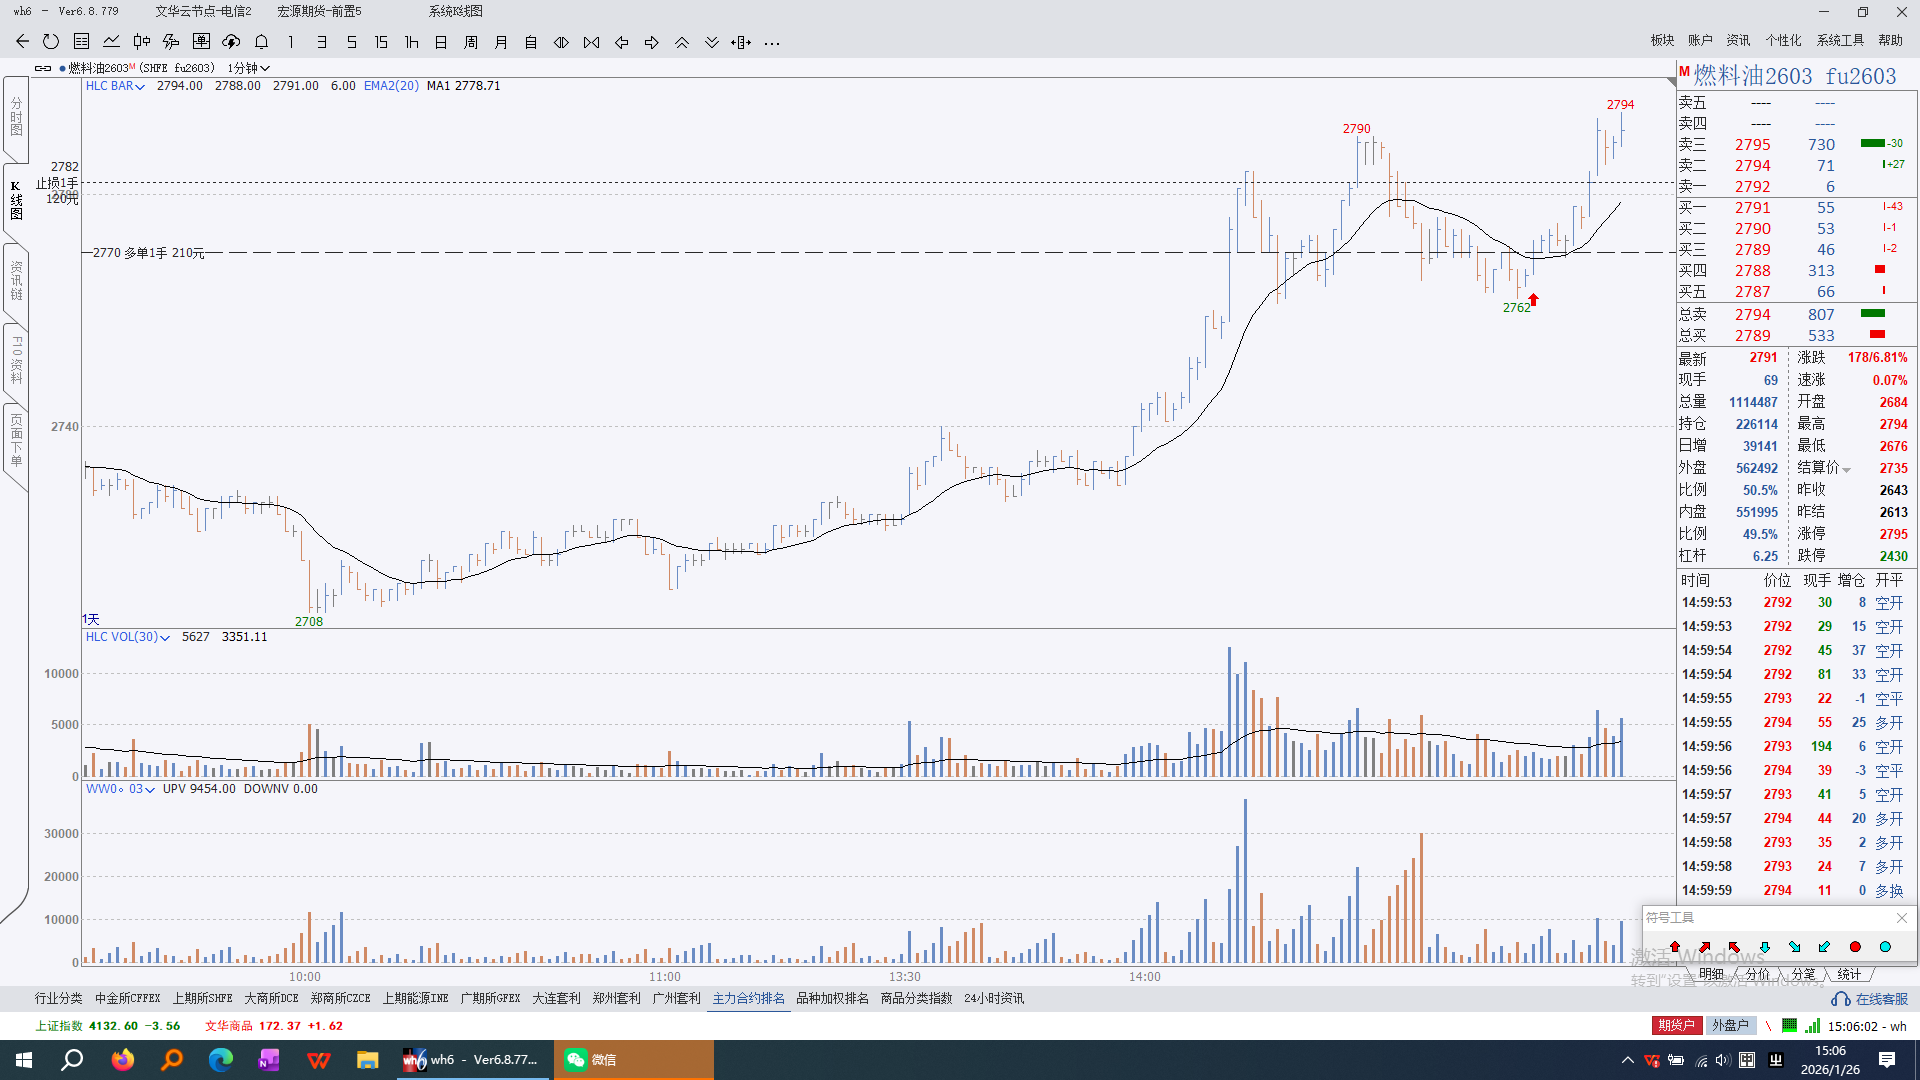Click the compress chart horizontally icon

pyautogui.click(x=591, y=42)
